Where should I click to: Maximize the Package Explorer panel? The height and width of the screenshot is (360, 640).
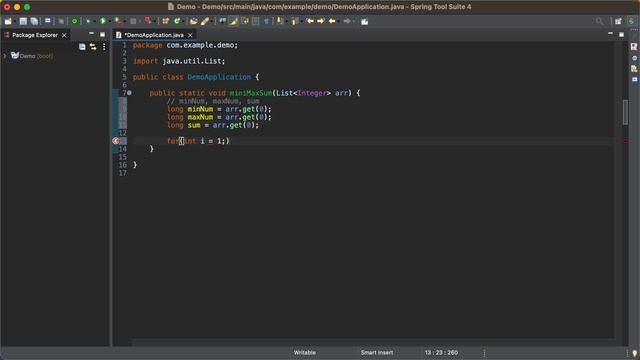(102, 35)
